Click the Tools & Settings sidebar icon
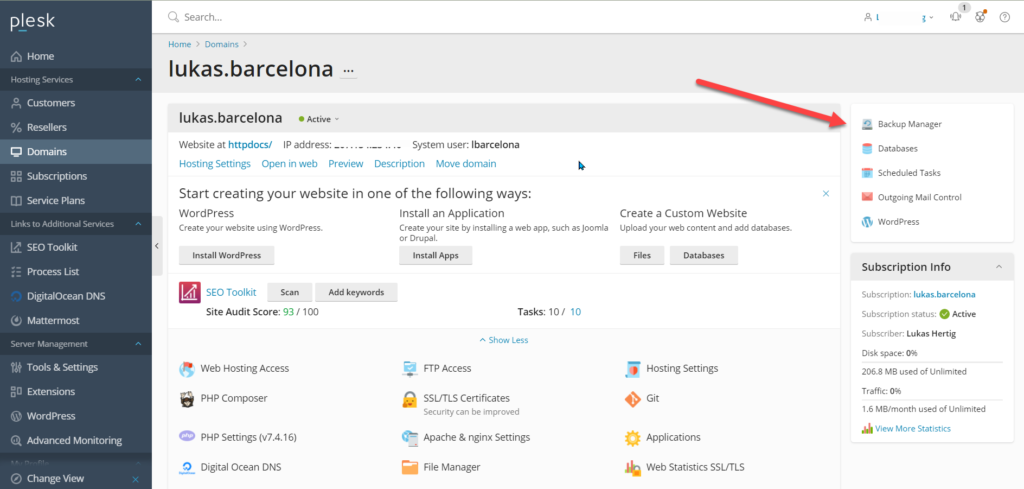 click(17, 367)
